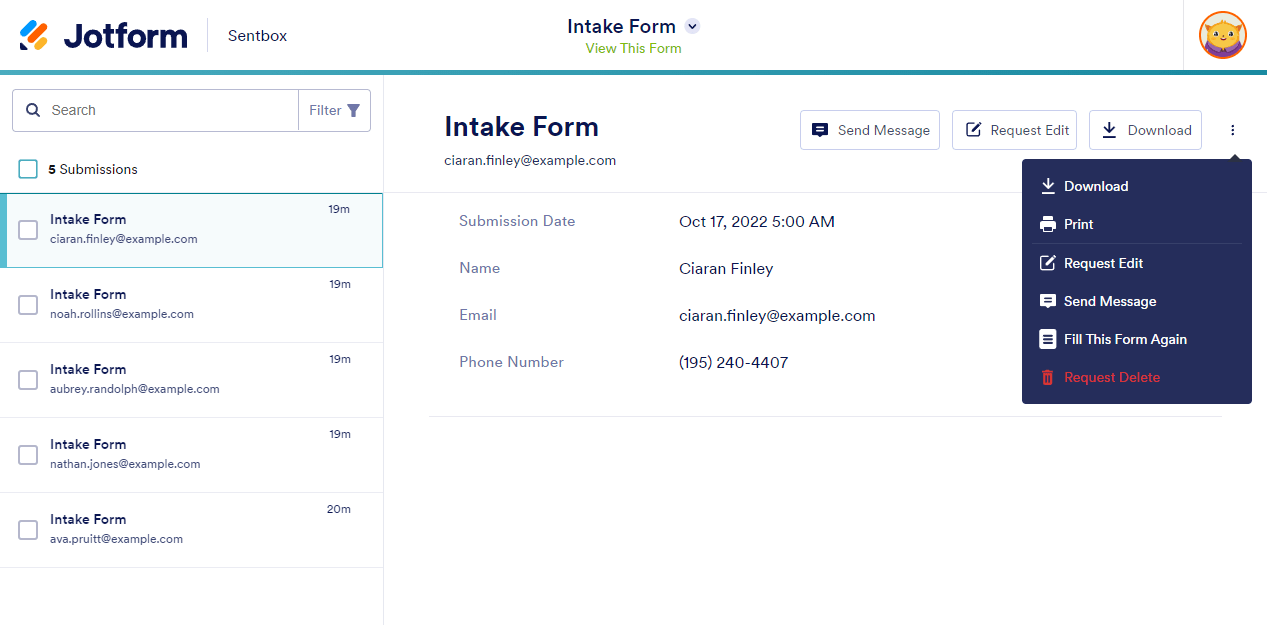Select the ava.pruitt submission checkbox
The height and width of the screenshot is (625, 1267).
click(x=28, y=530)
